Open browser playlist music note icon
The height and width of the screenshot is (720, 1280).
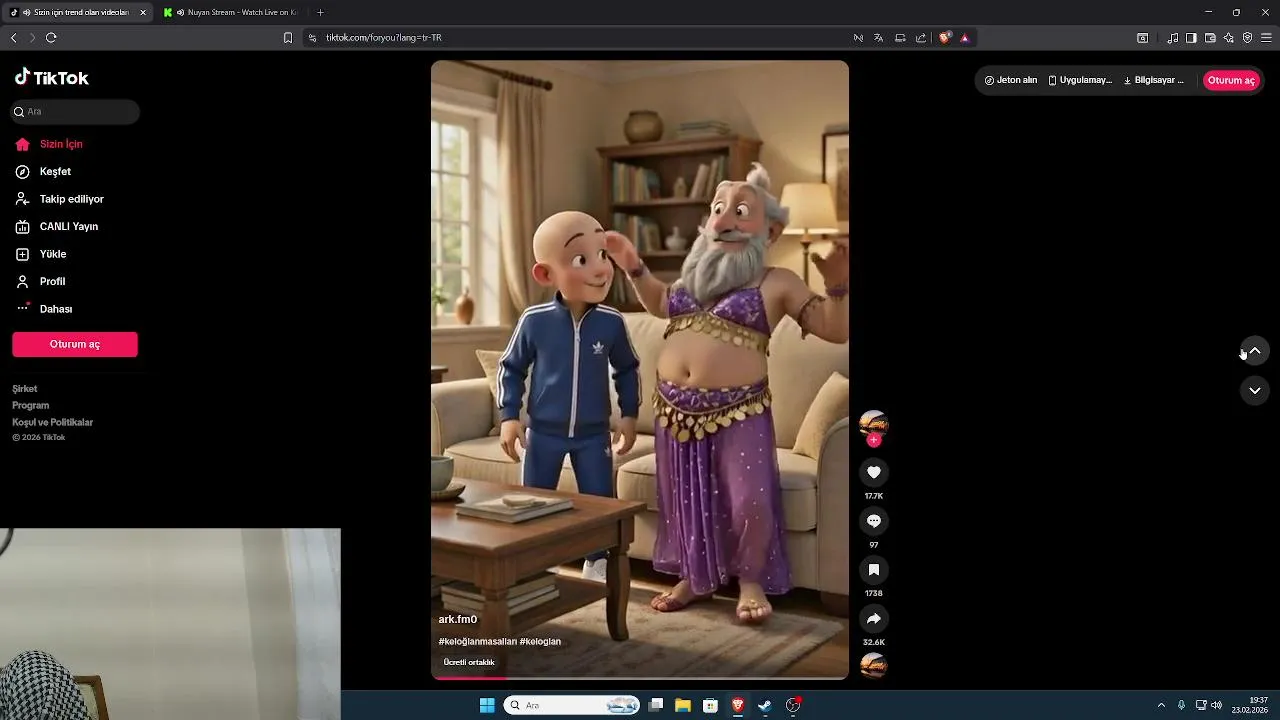tap(1172, 38)
